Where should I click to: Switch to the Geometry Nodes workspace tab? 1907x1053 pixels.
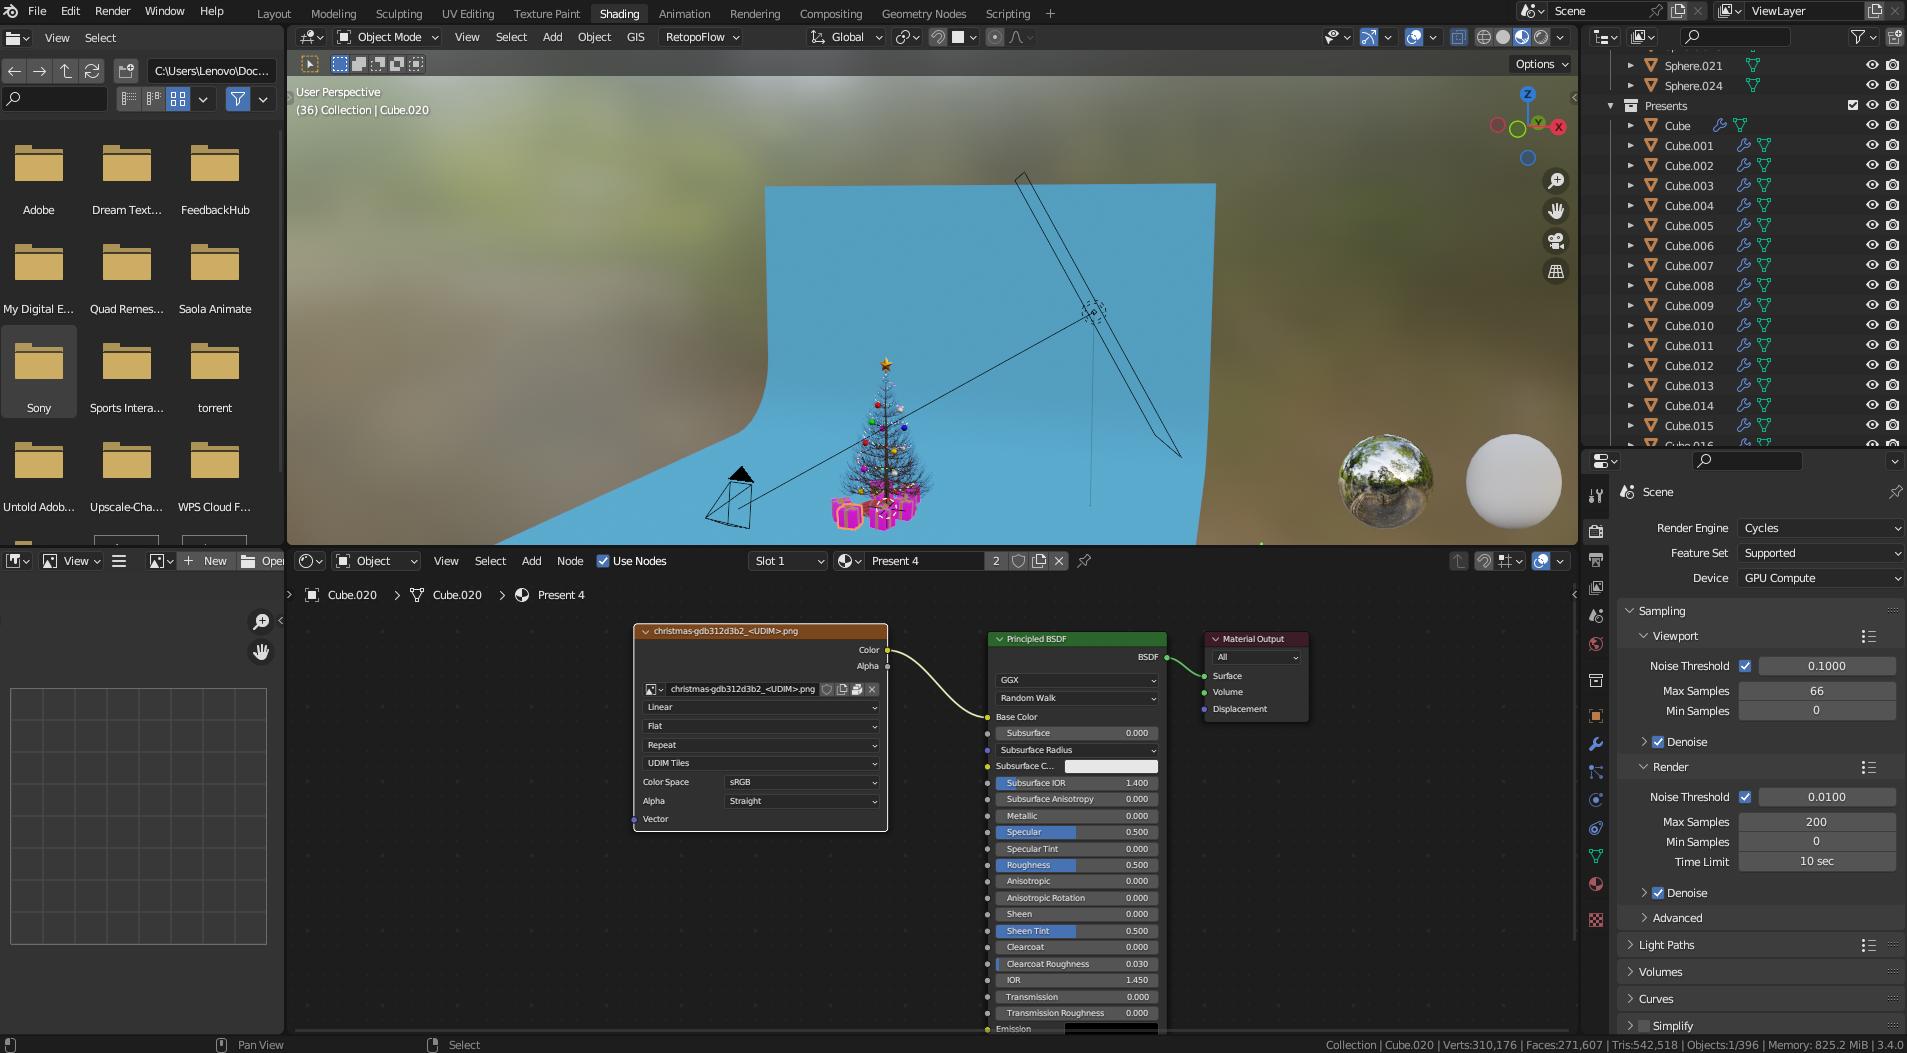pos(923,13)
